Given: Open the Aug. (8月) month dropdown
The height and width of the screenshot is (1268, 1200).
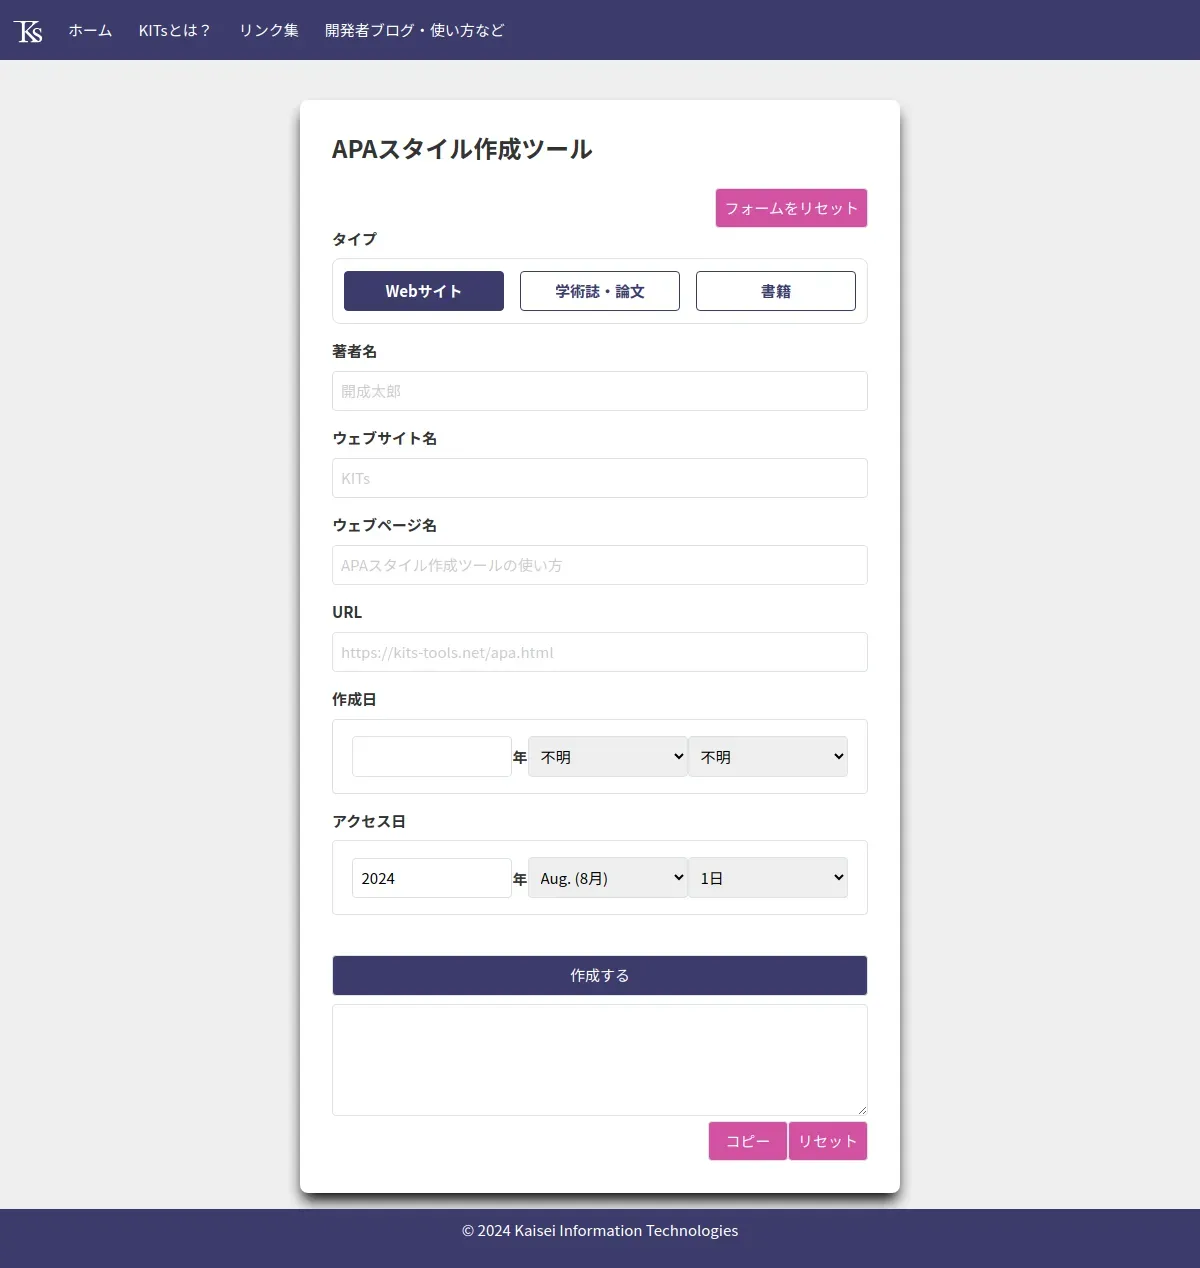Looking at the screenshot, I should coord(608,878).
